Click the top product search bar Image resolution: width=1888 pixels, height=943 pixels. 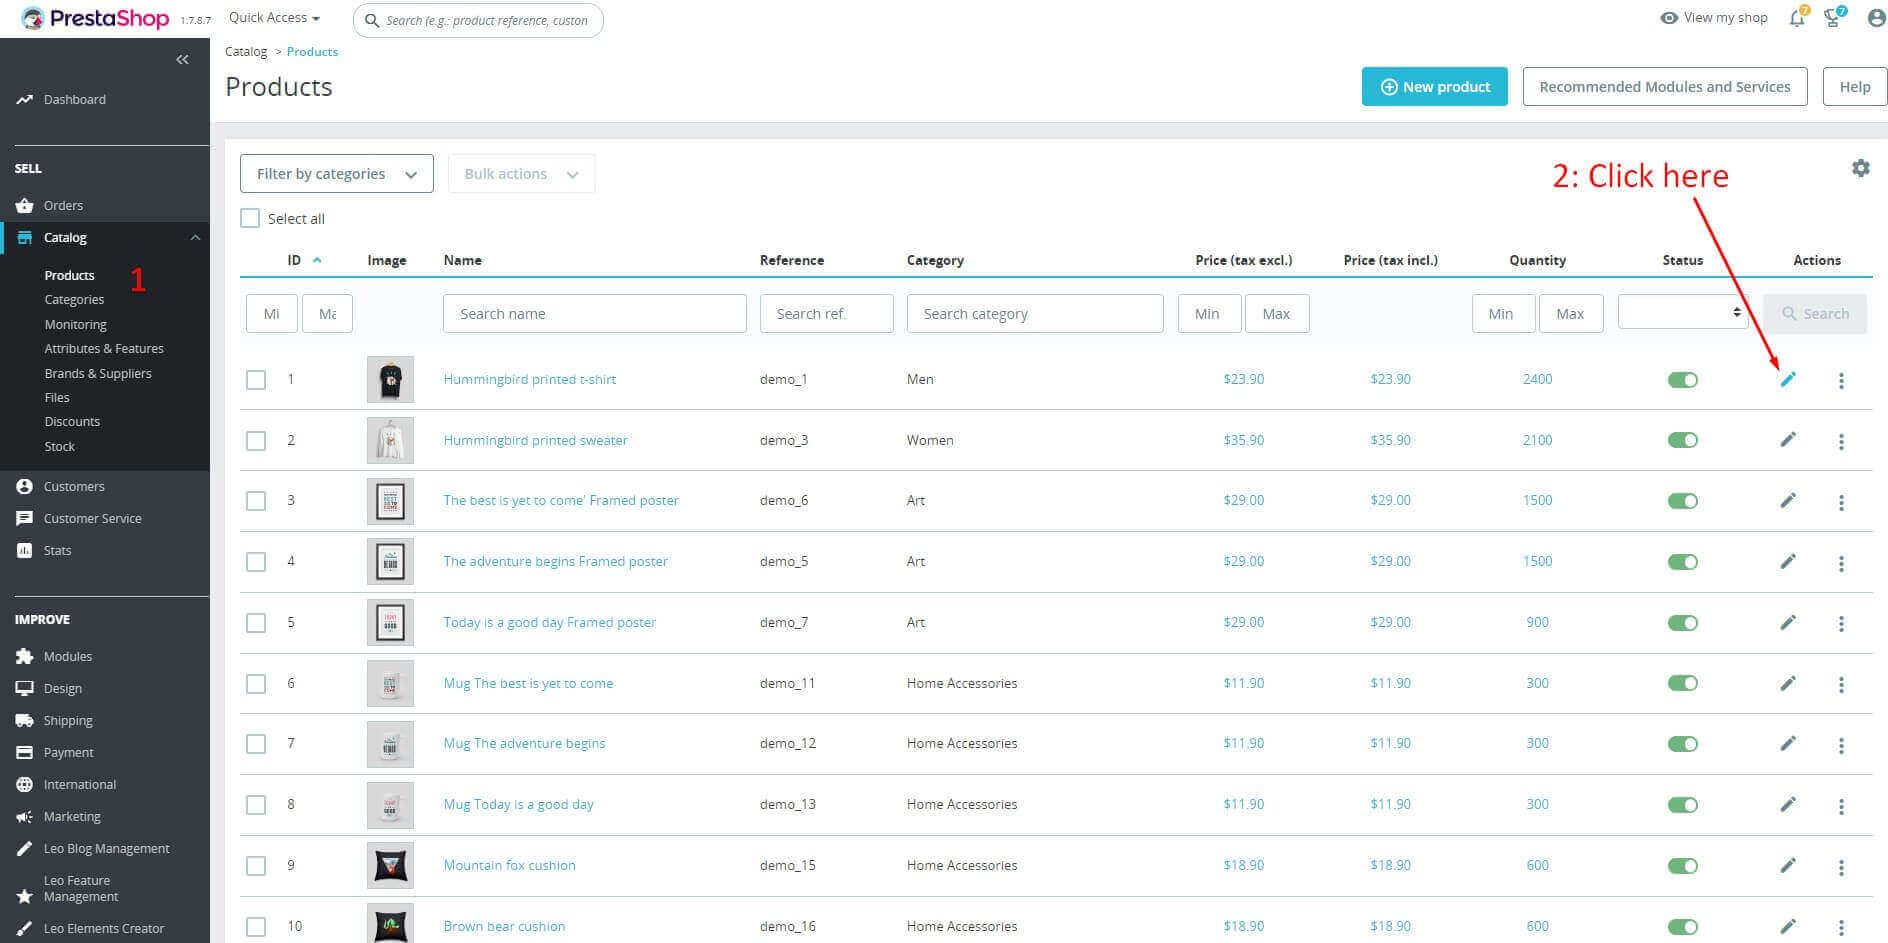coord(478,20)
